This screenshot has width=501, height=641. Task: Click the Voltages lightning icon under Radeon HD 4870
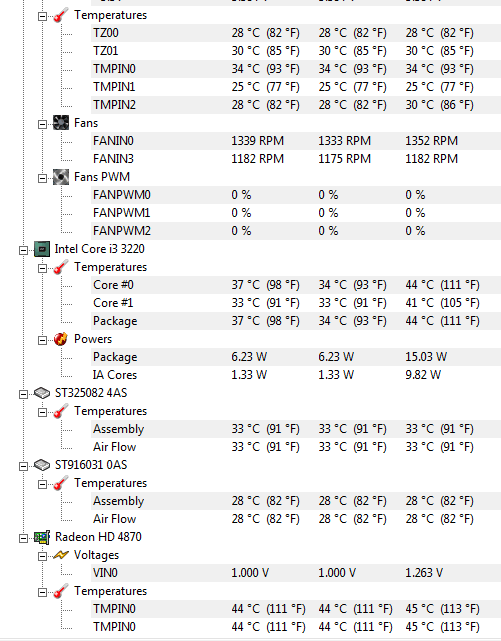pyautogui.click(x=61, y=555)
